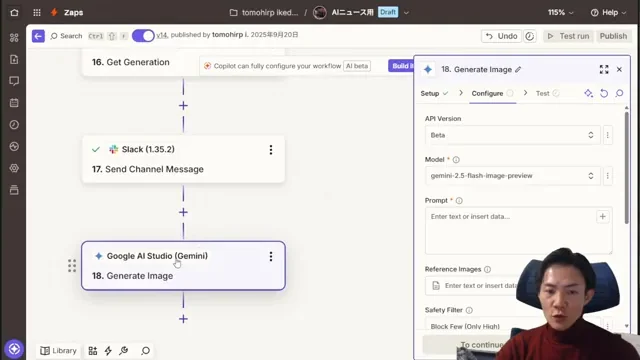Start a Test run
Screen dimensions: 640x360
pyautogui.click(x=568, y=36)
